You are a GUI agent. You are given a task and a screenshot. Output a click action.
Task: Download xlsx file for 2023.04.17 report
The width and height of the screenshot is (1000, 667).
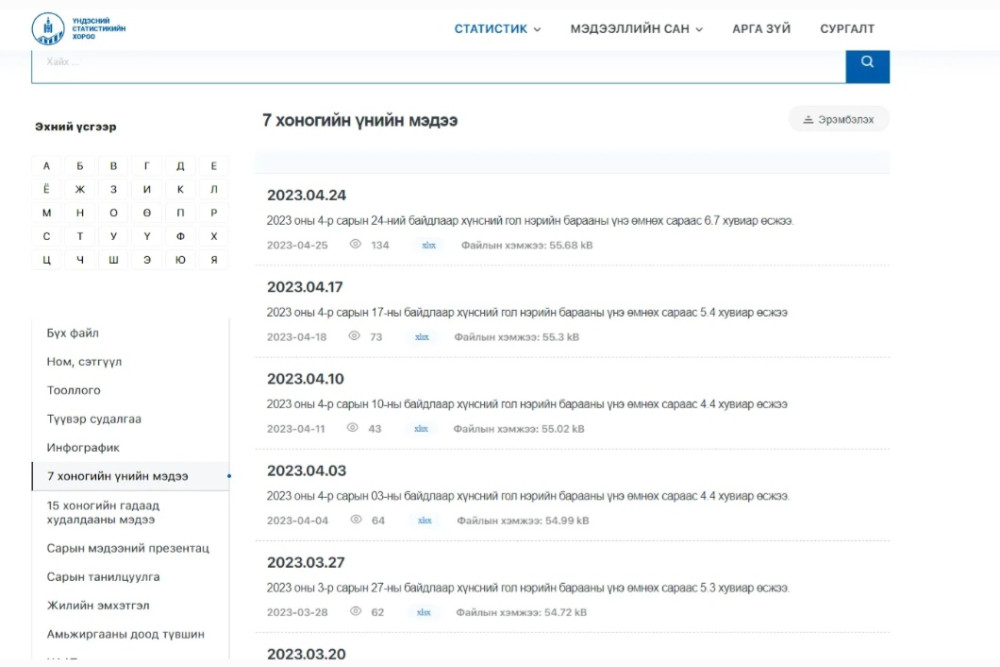tap(422, 337)
